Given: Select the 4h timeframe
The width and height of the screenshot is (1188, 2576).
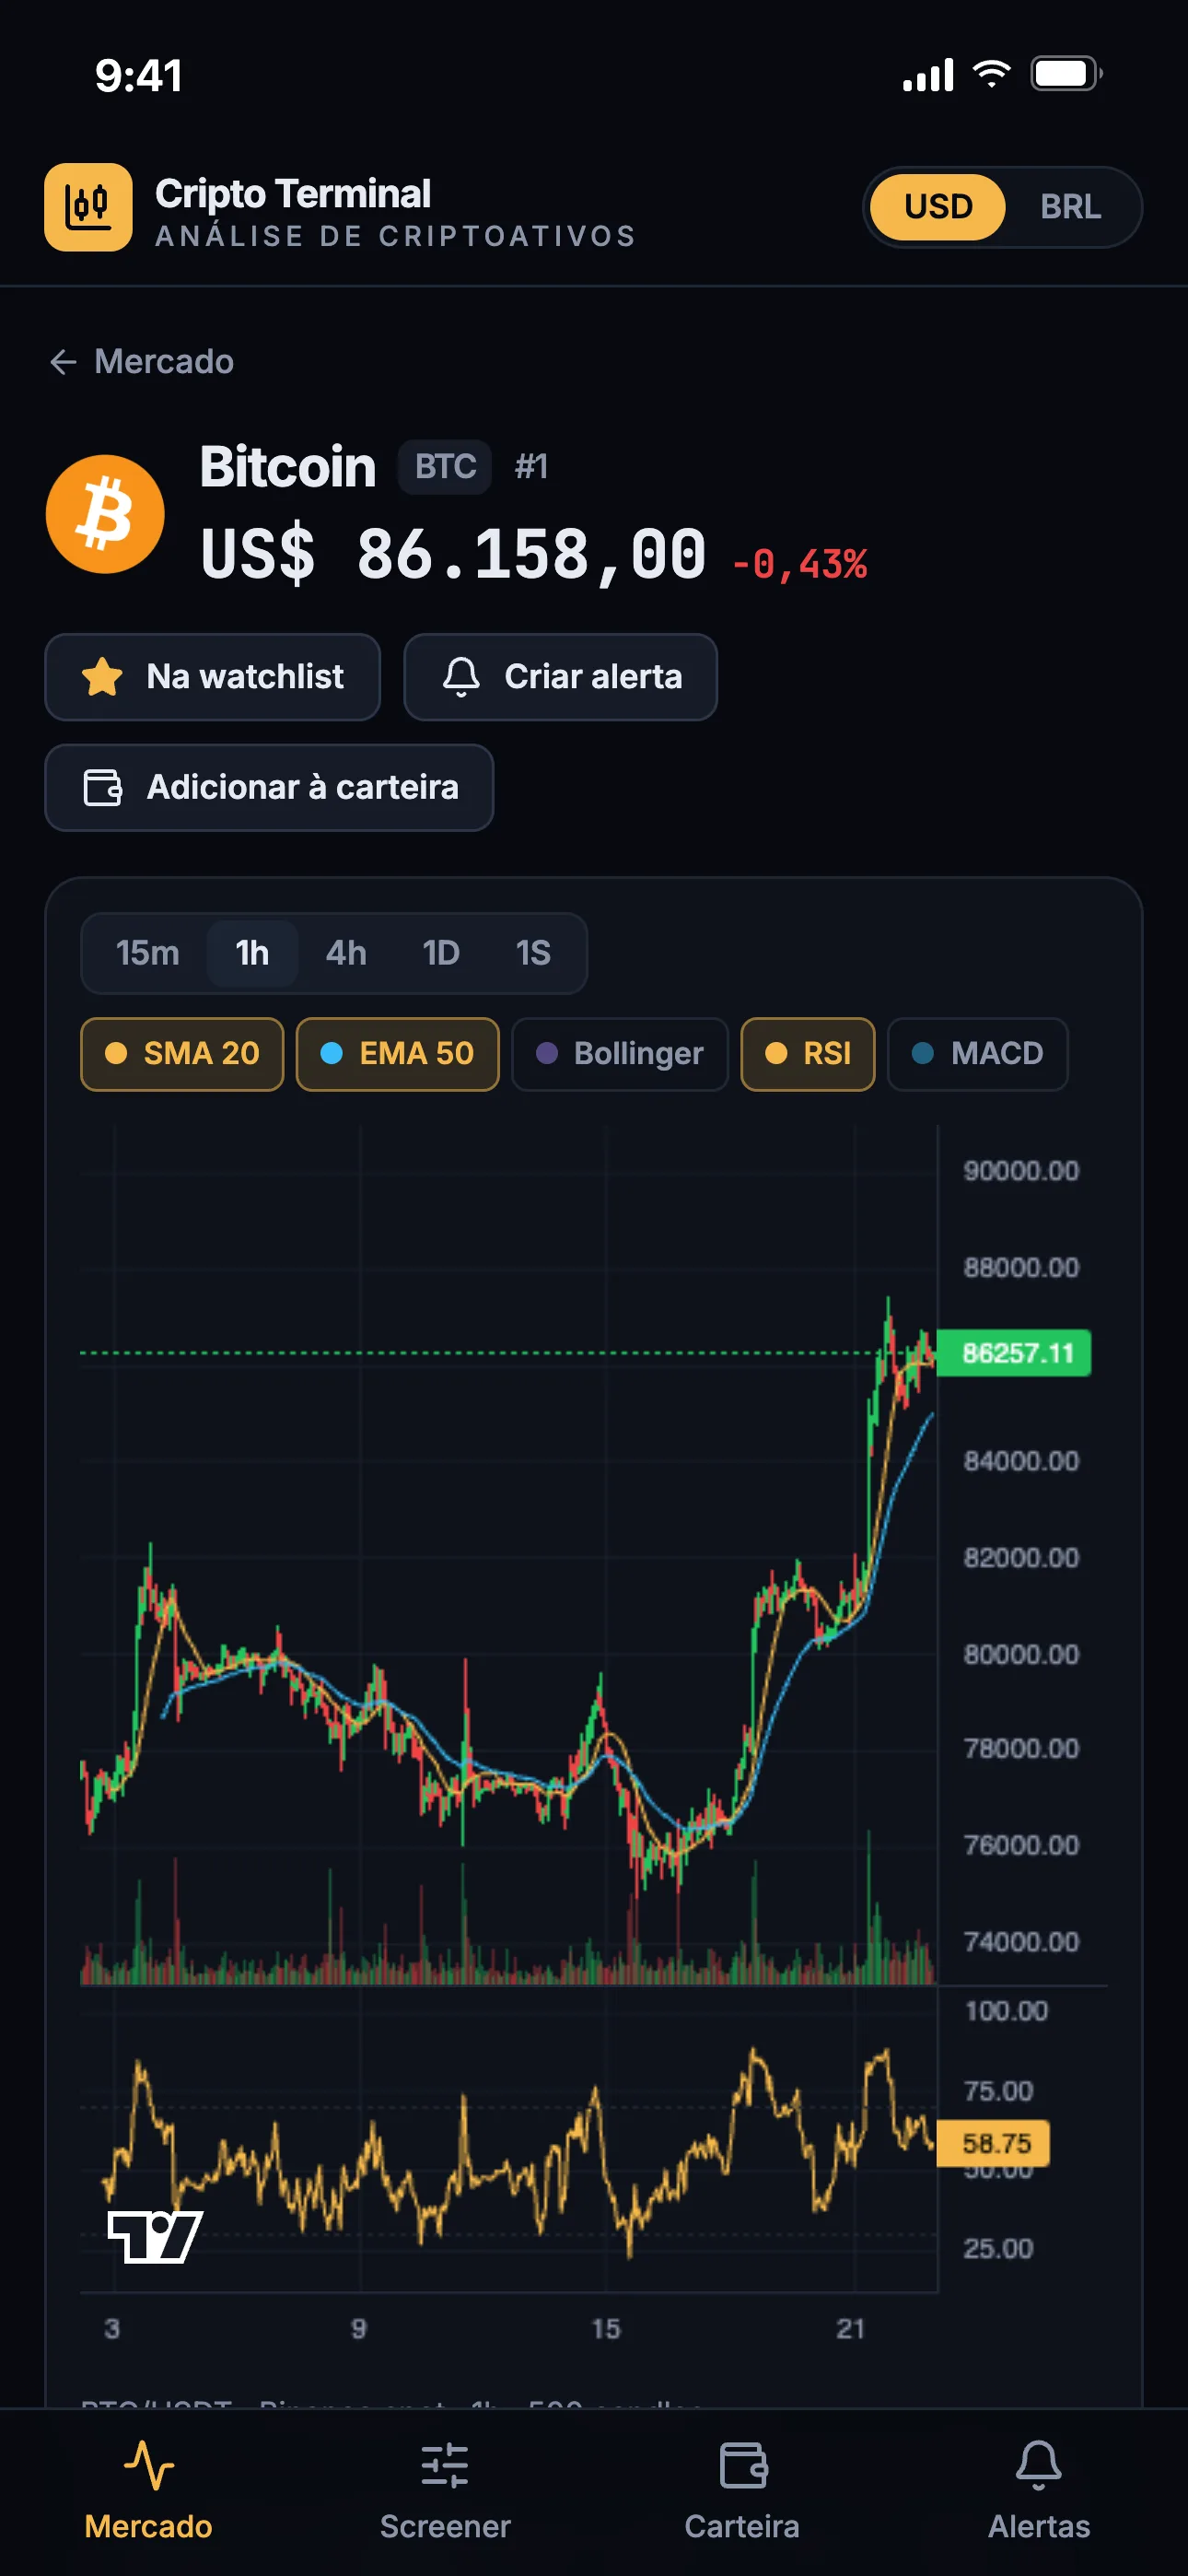Looking at the screenshot, I should point(346,953).
